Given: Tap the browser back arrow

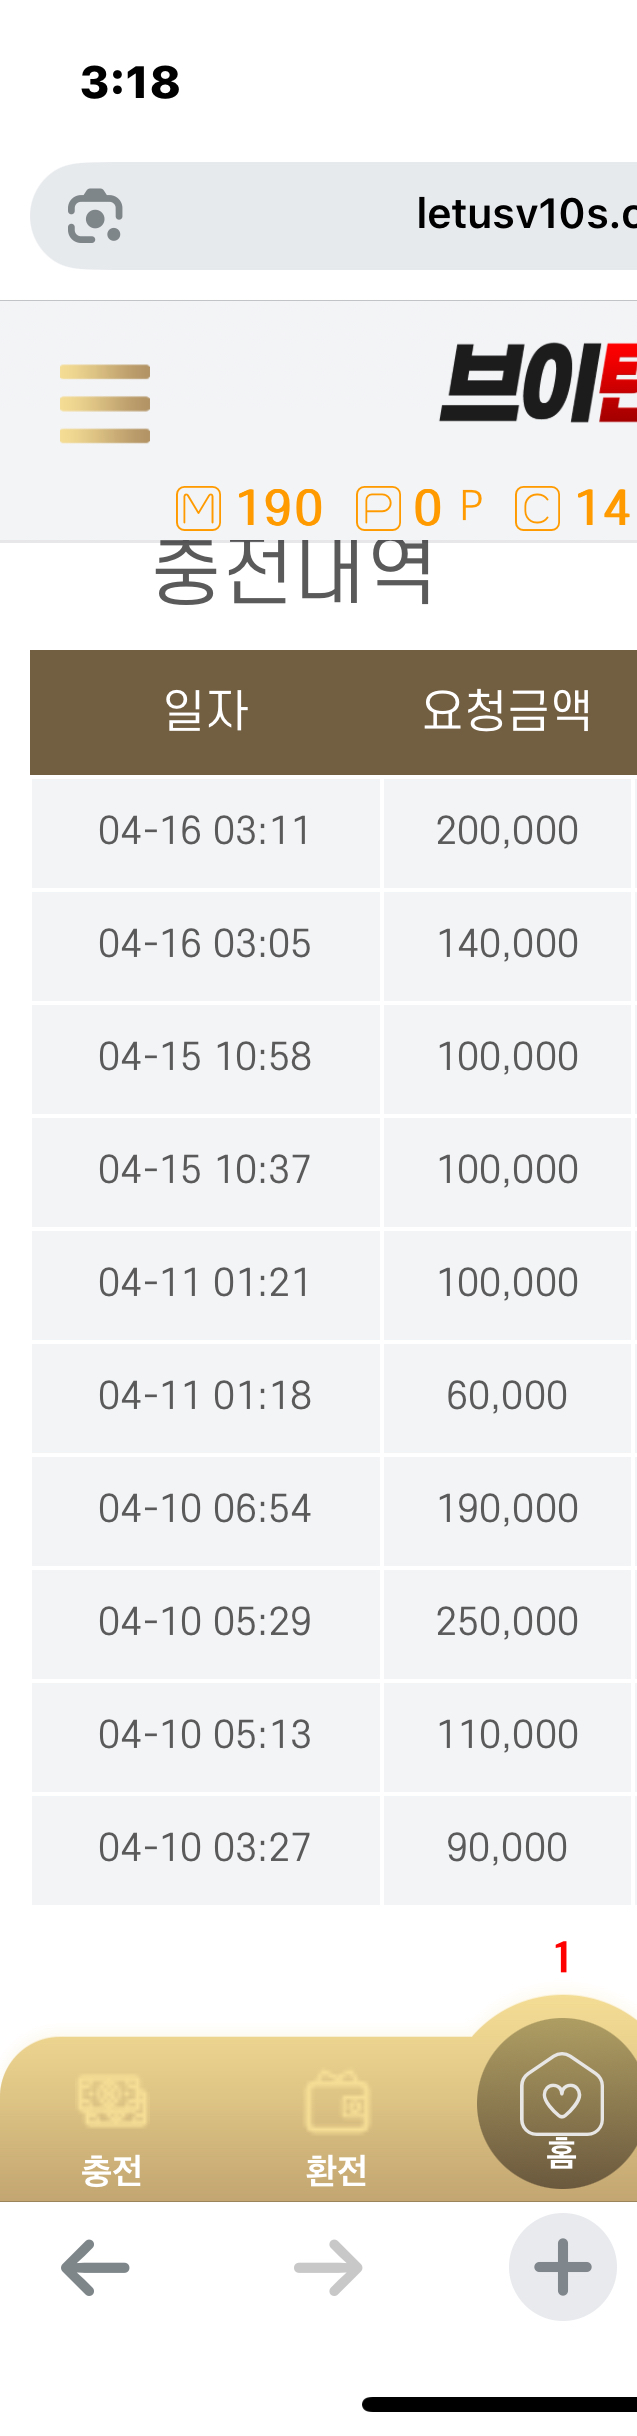Looking at the screenshot, I should [95, 2268].
